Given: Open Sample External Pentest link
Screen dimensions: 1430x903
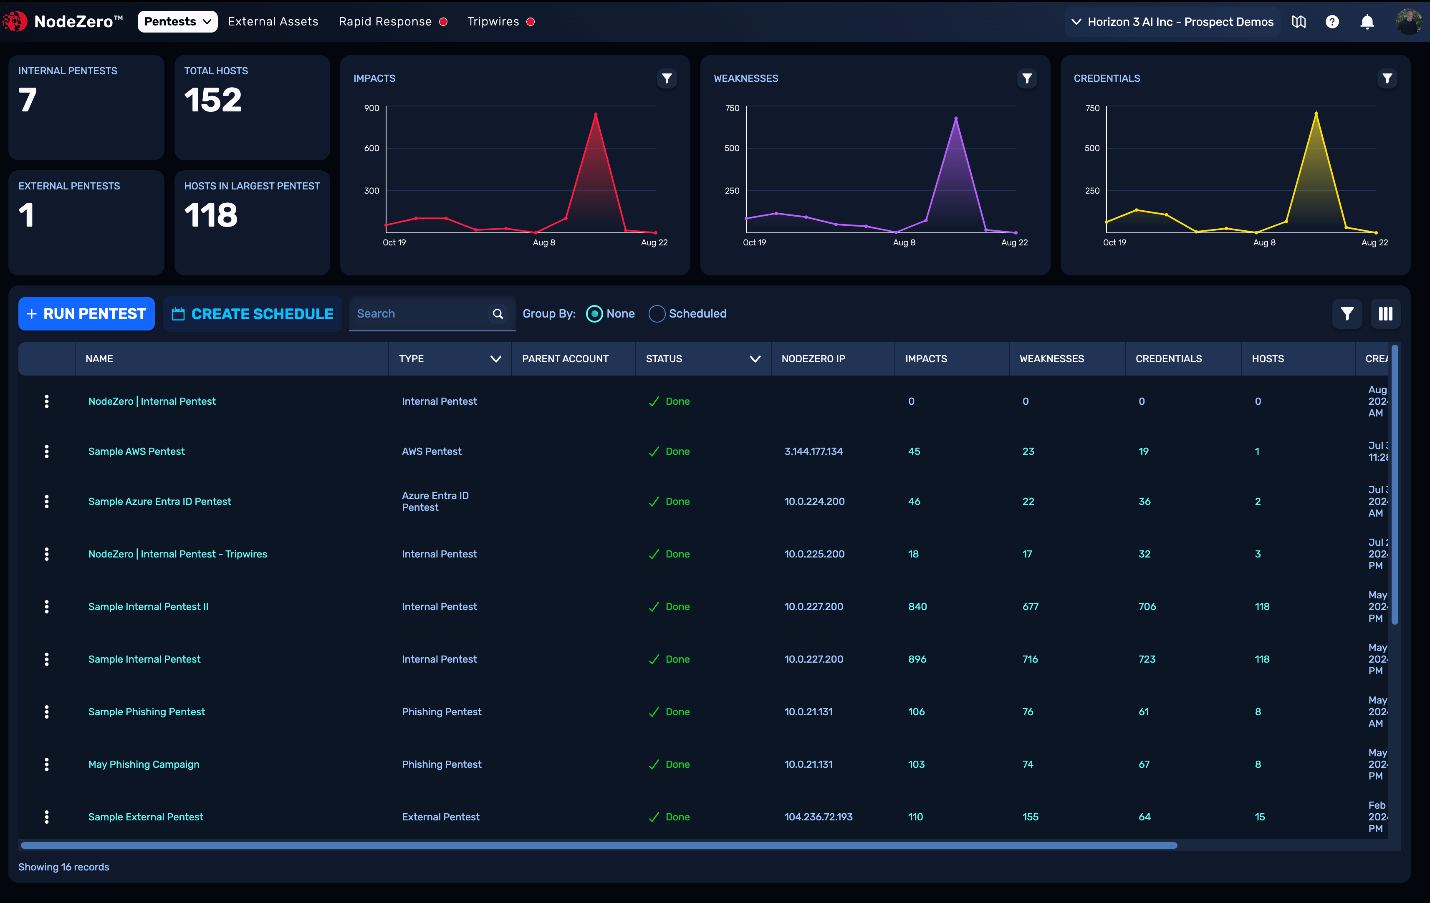Looking at the screenshot, I should click(145, 817).
